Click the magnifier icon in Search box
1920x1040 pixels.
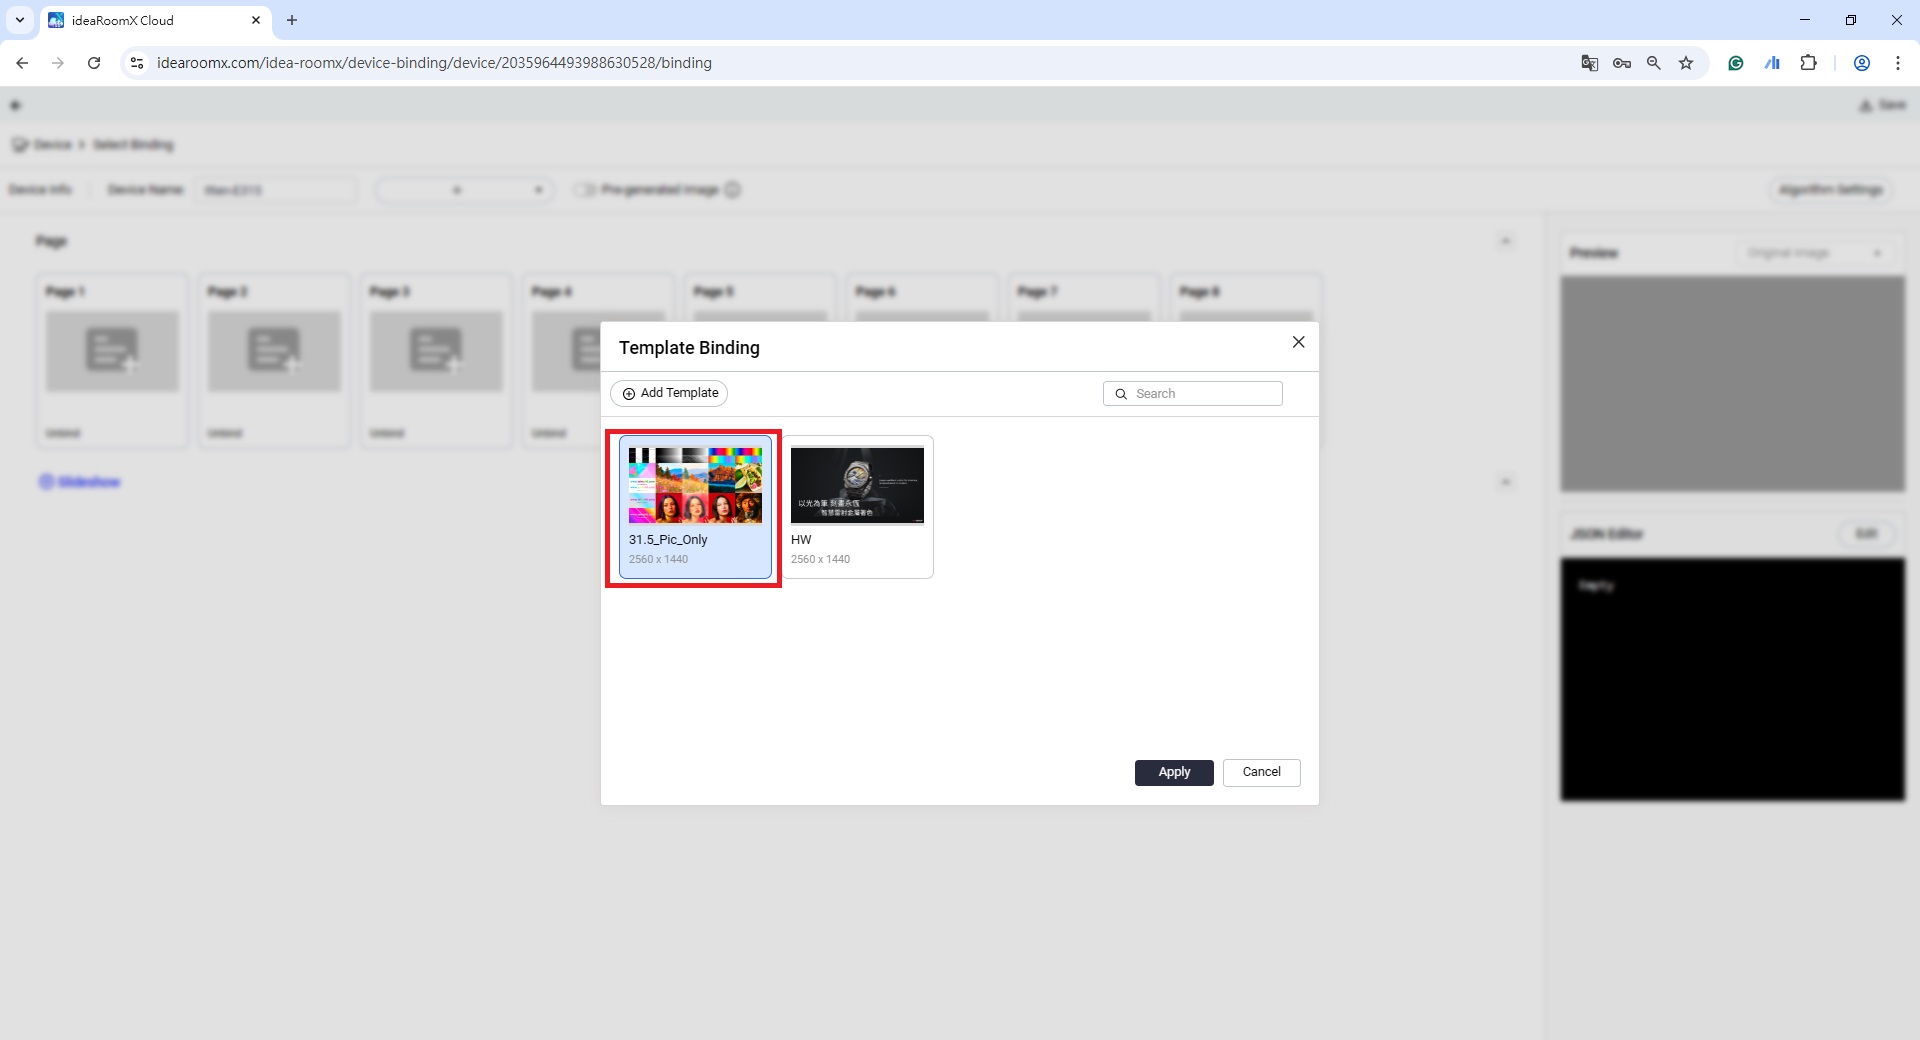pos(1121,394)
